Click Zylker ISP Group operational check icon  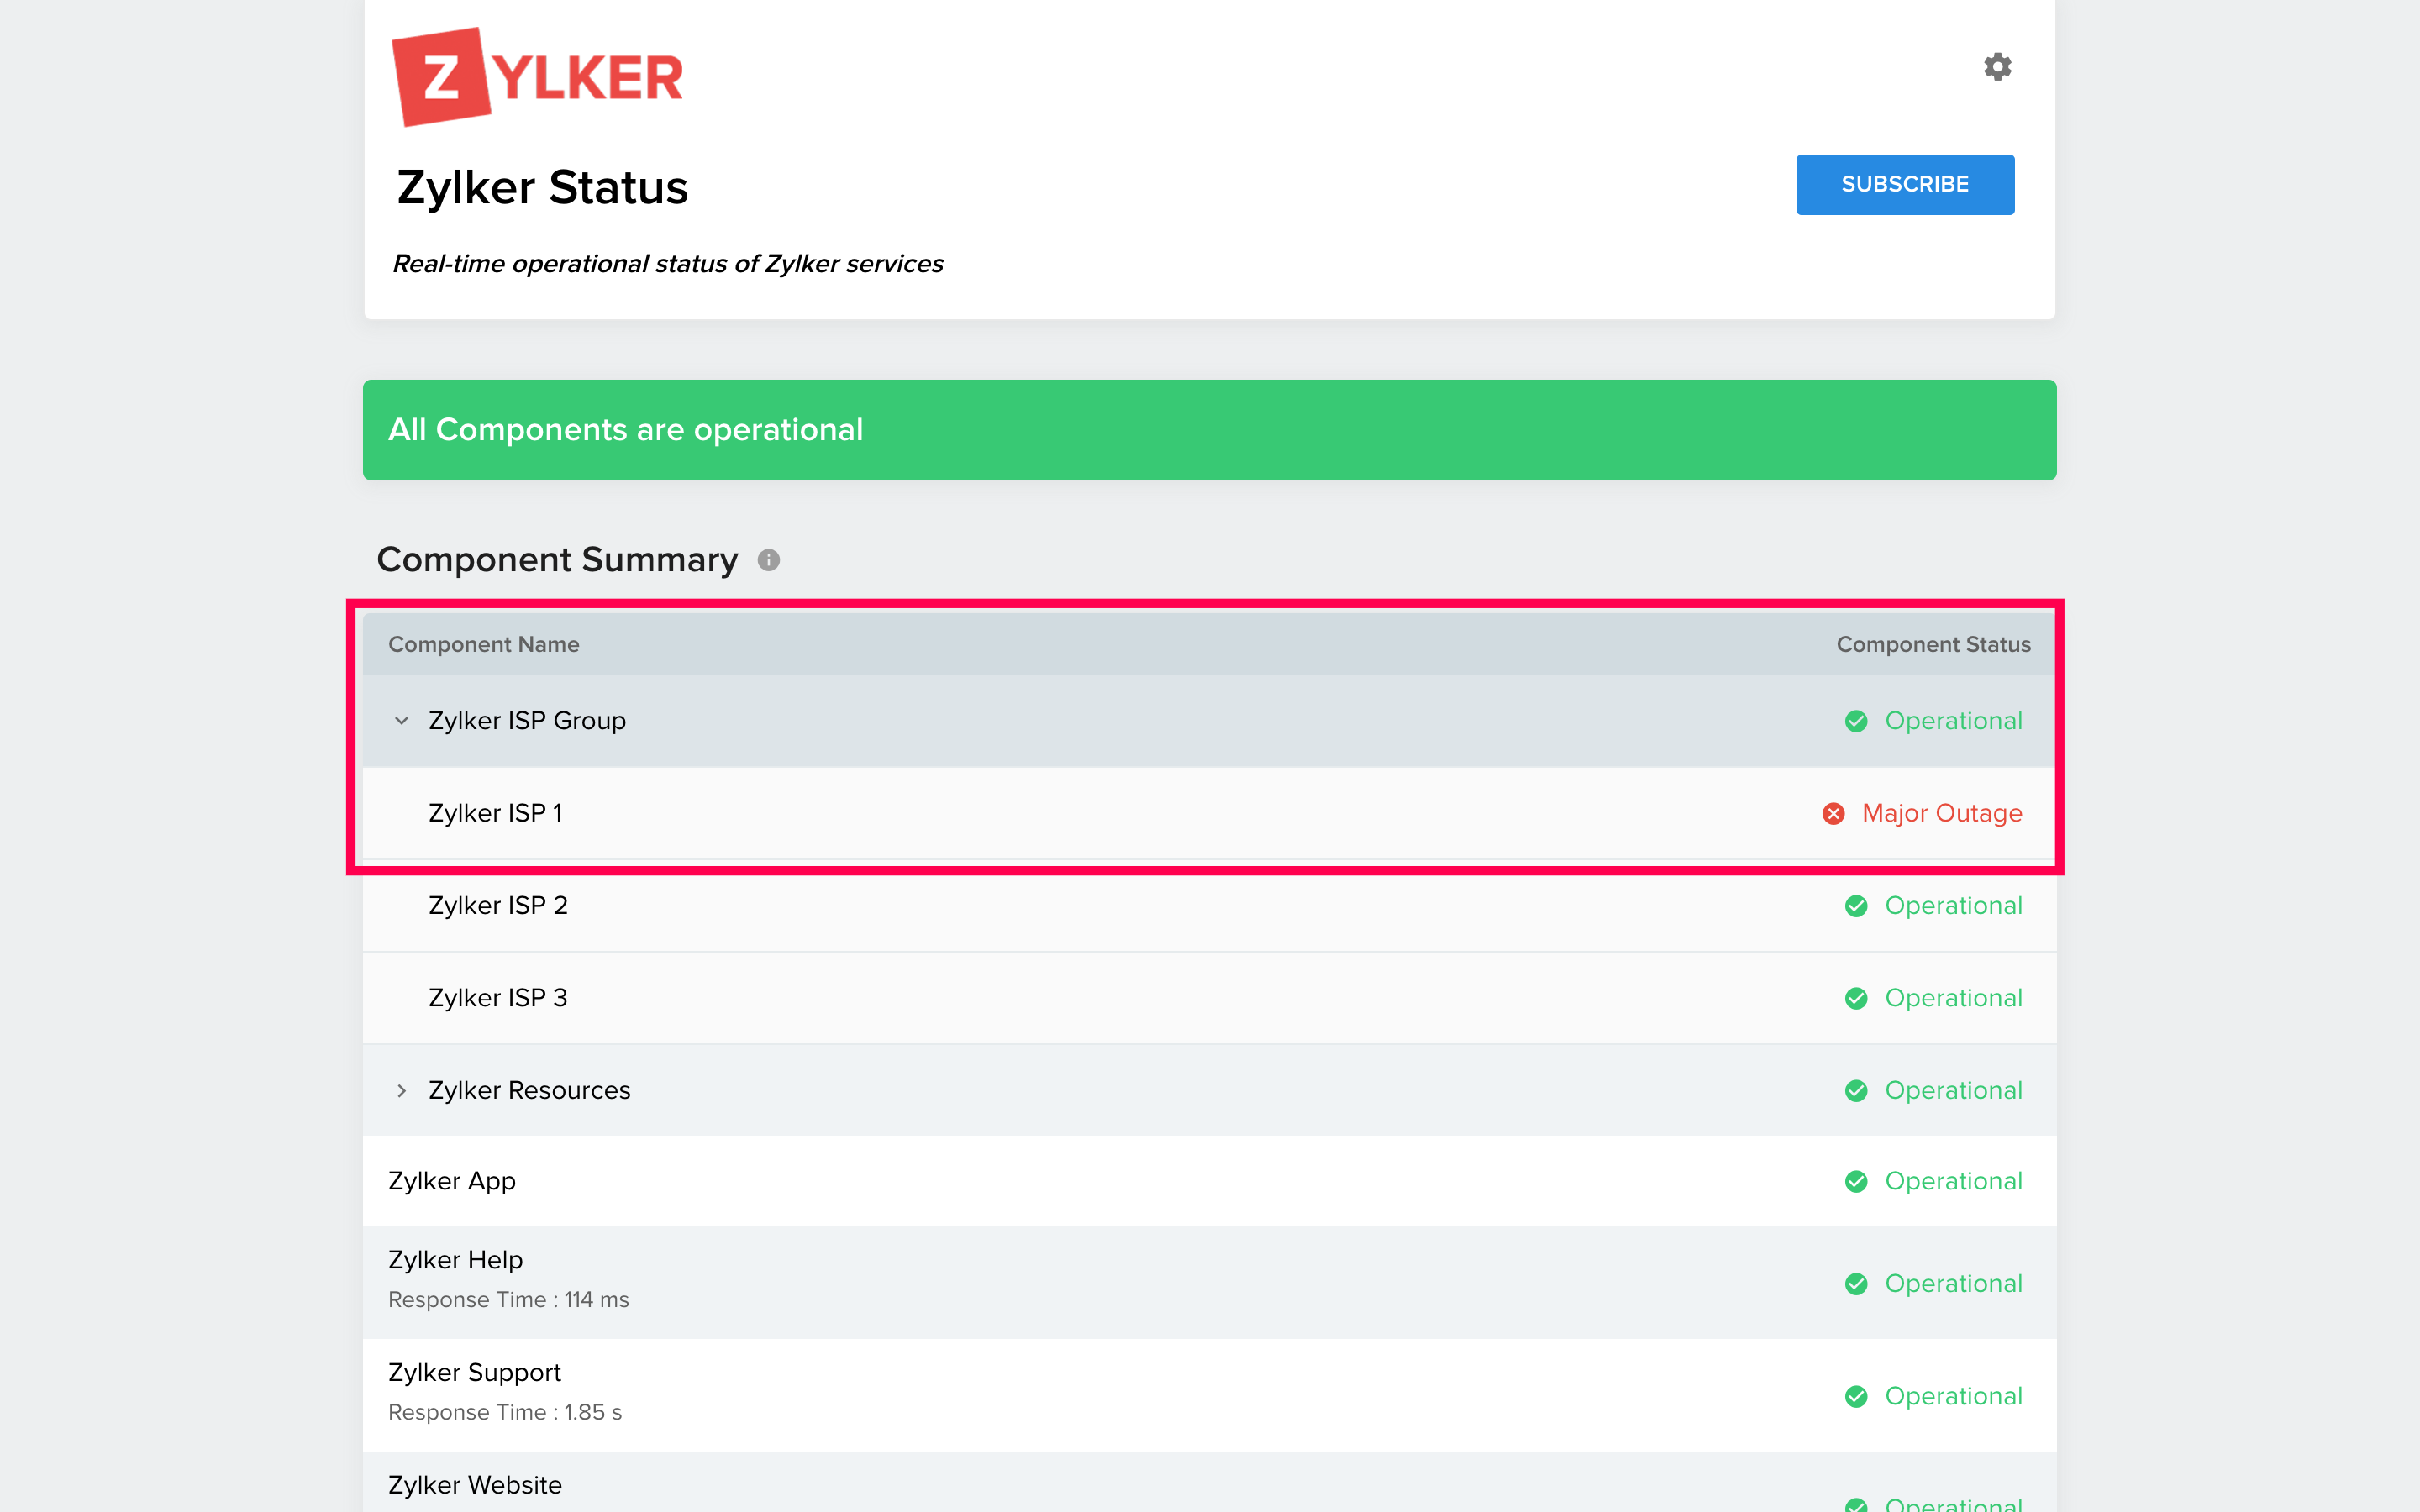[x=1856, y=721]
